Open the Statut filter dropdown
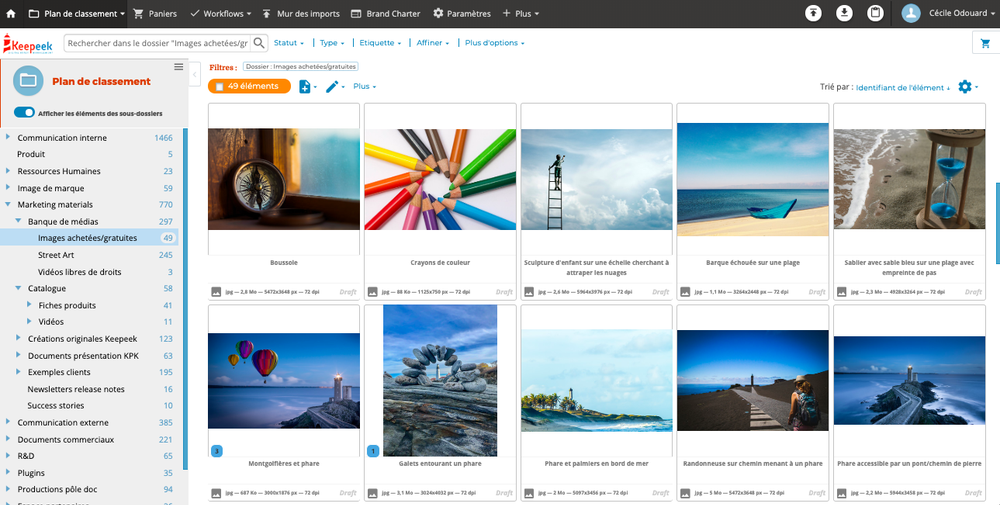This screenshot has height=505, width=1000. tap(288, 43)
